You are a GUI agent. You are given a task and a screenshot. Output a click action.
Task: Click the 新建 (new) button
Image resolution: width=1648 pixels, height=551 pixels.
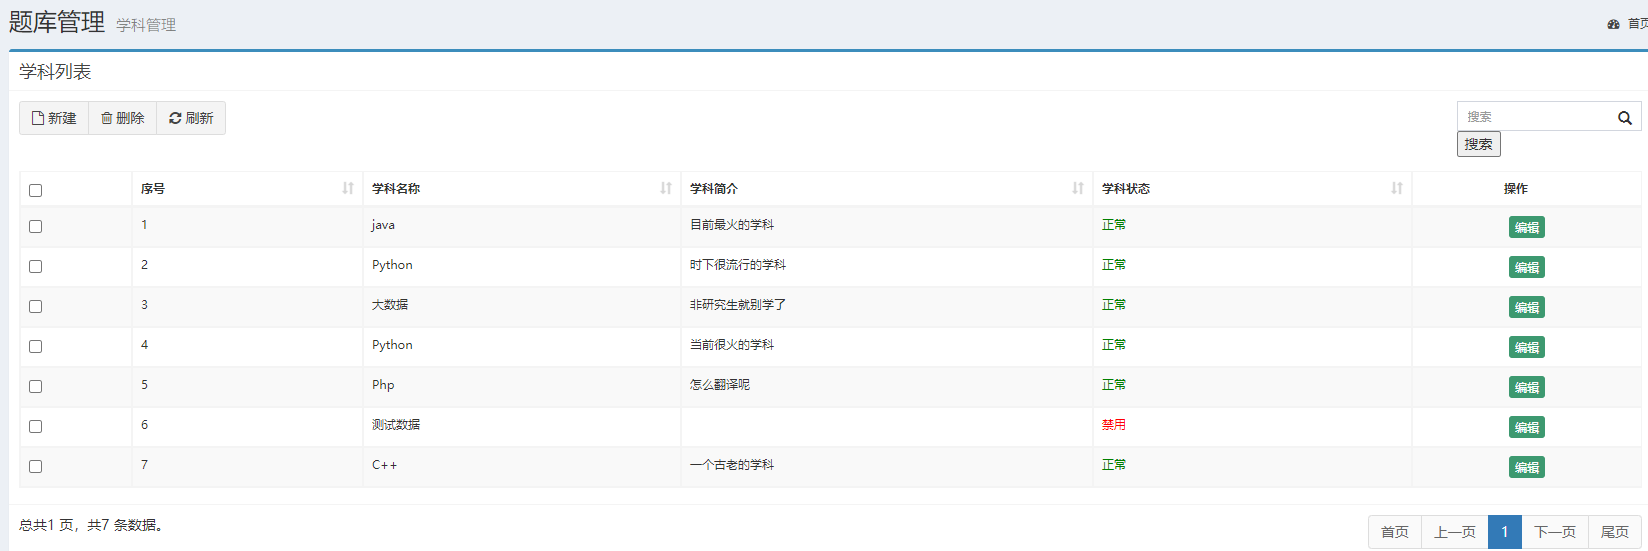click(54, 118)
